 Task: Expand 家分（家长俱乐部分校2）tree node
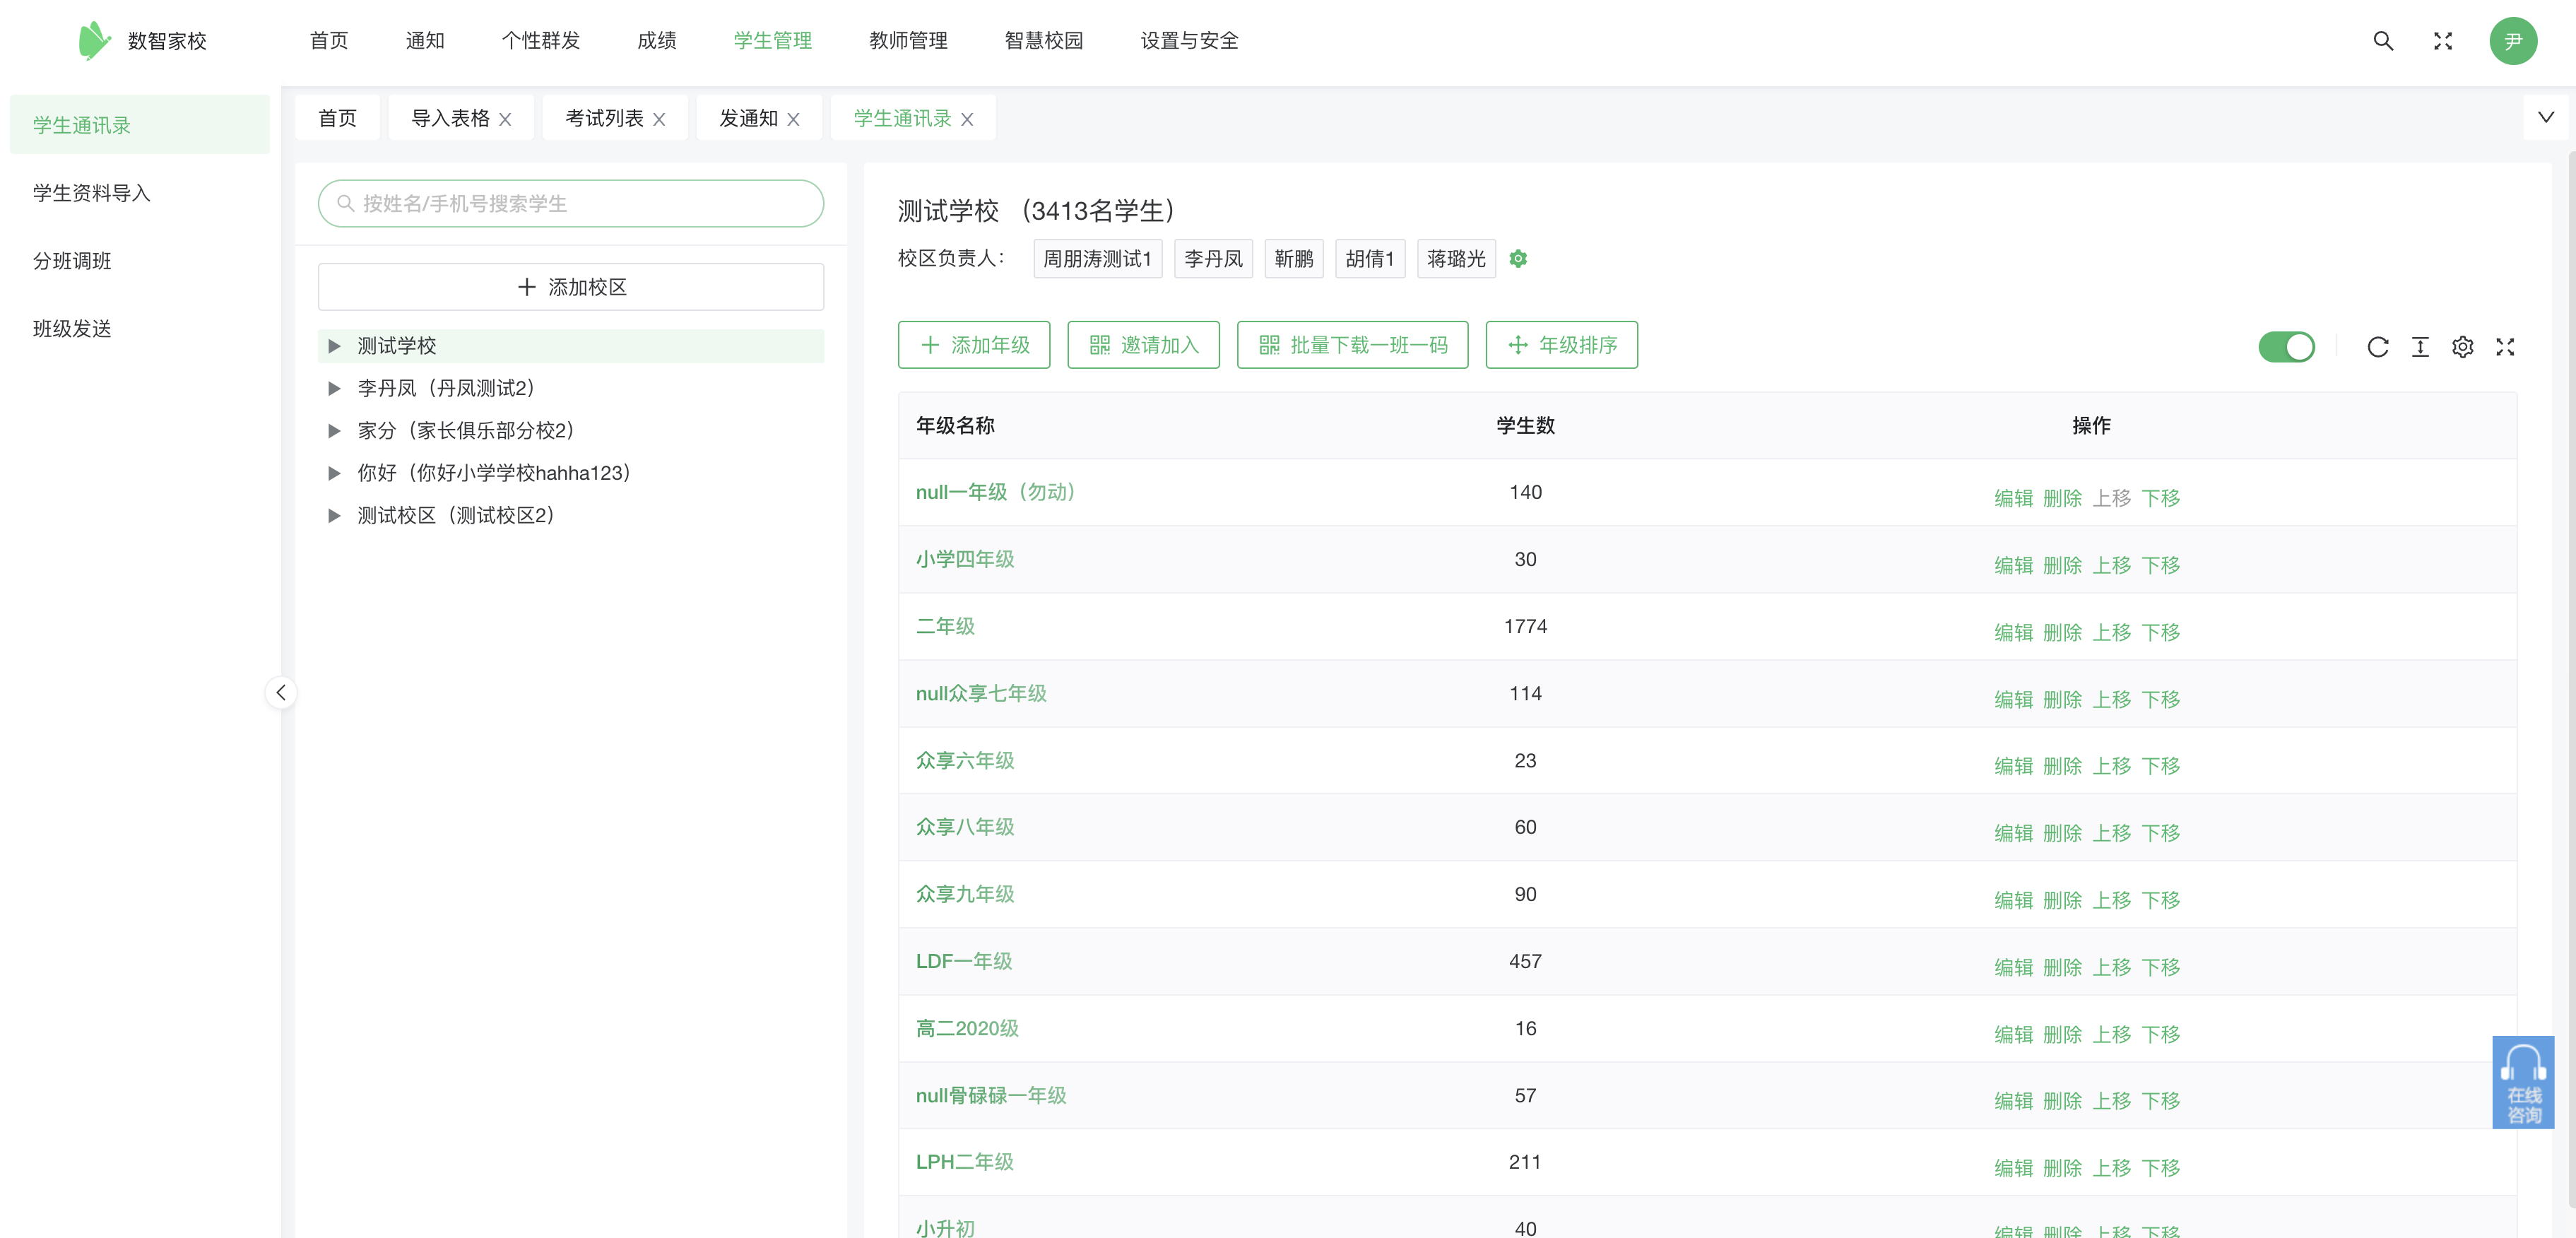point(334,431)
